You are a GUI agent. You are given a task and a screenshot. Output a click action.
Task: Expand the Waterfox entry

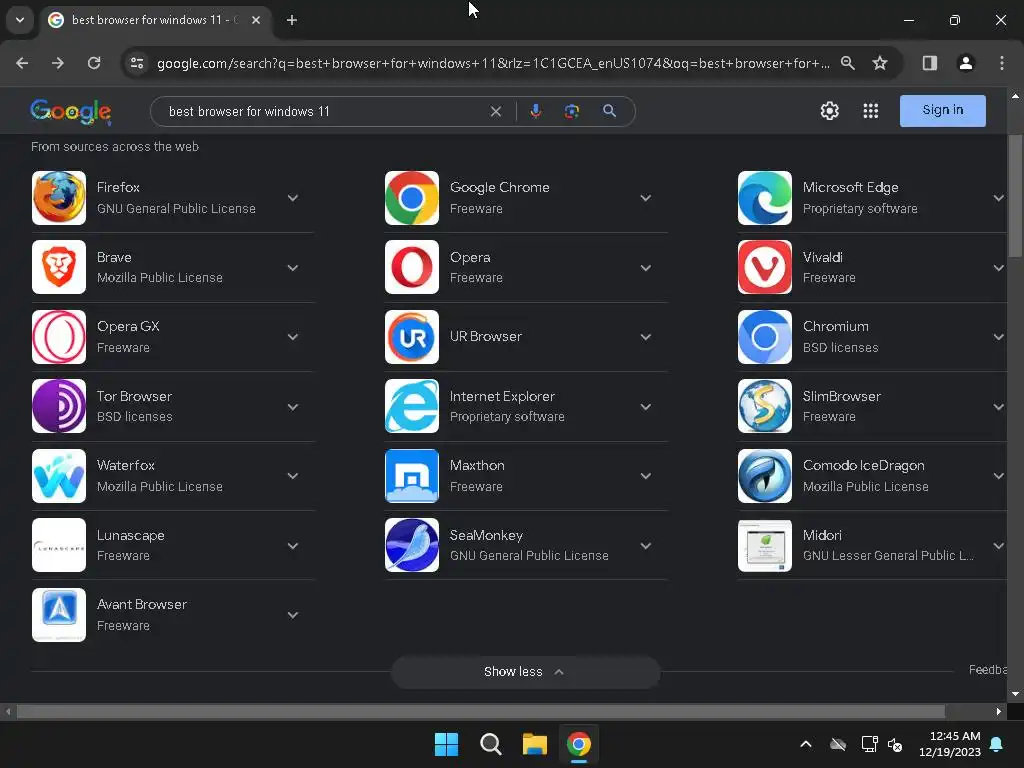293,476
